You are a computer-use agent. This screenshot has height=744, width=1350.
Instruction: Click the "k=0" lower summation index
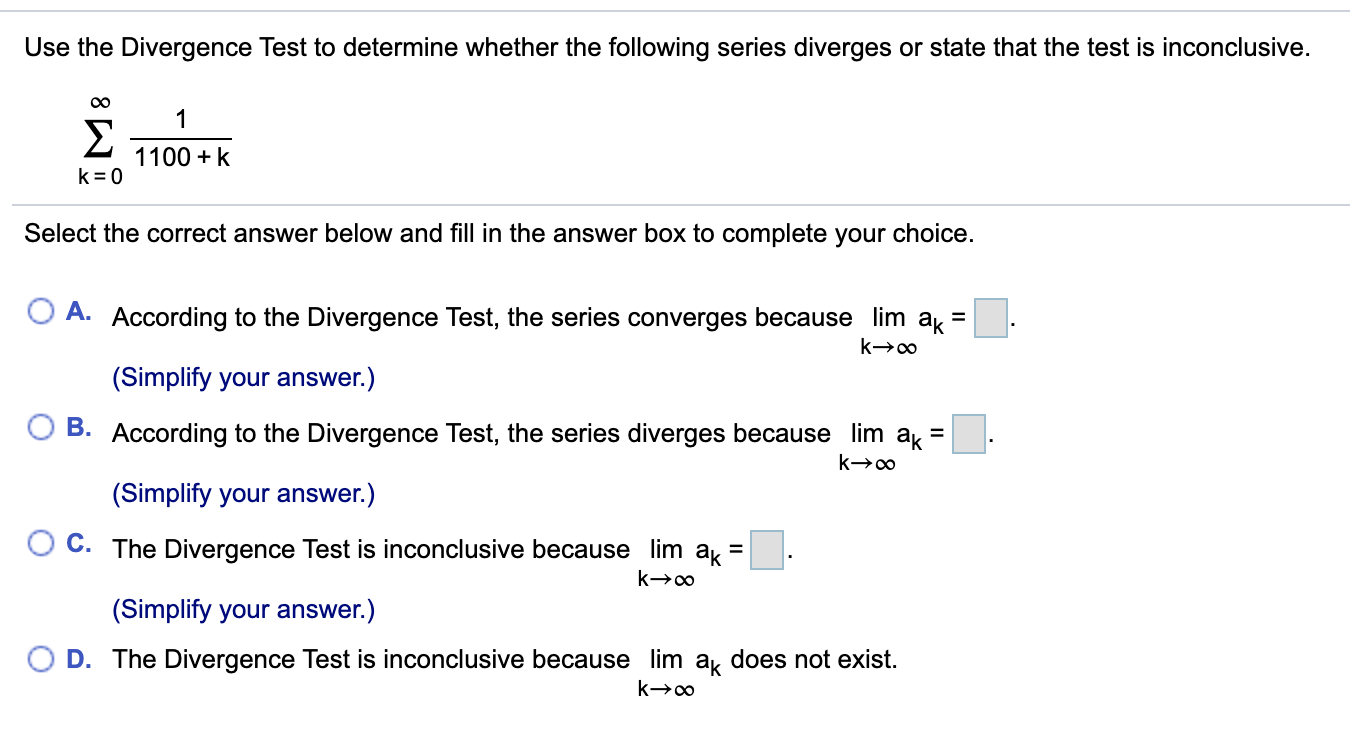[102, 178]
